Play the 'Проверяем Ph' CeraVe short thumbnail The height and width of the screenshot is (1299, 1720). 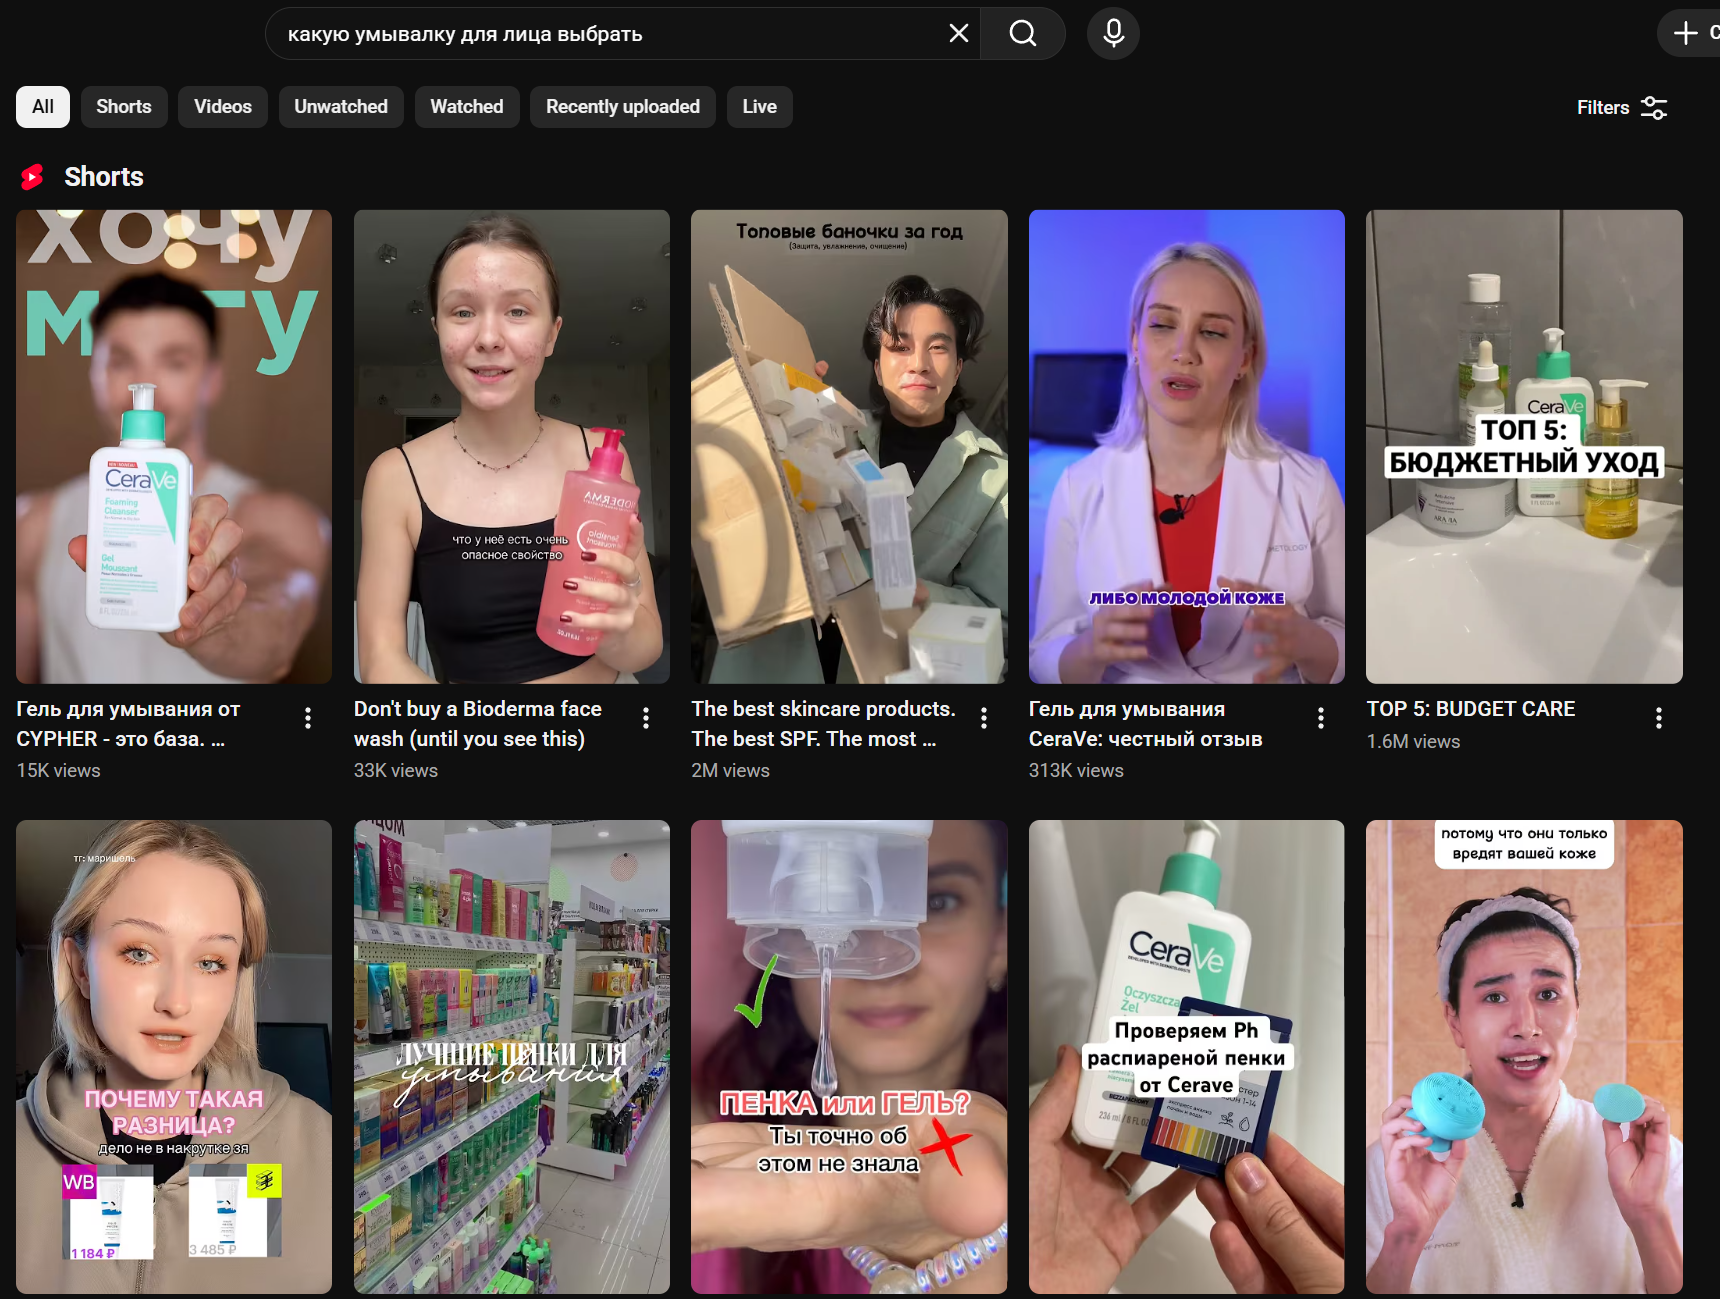(1187, 1057)
